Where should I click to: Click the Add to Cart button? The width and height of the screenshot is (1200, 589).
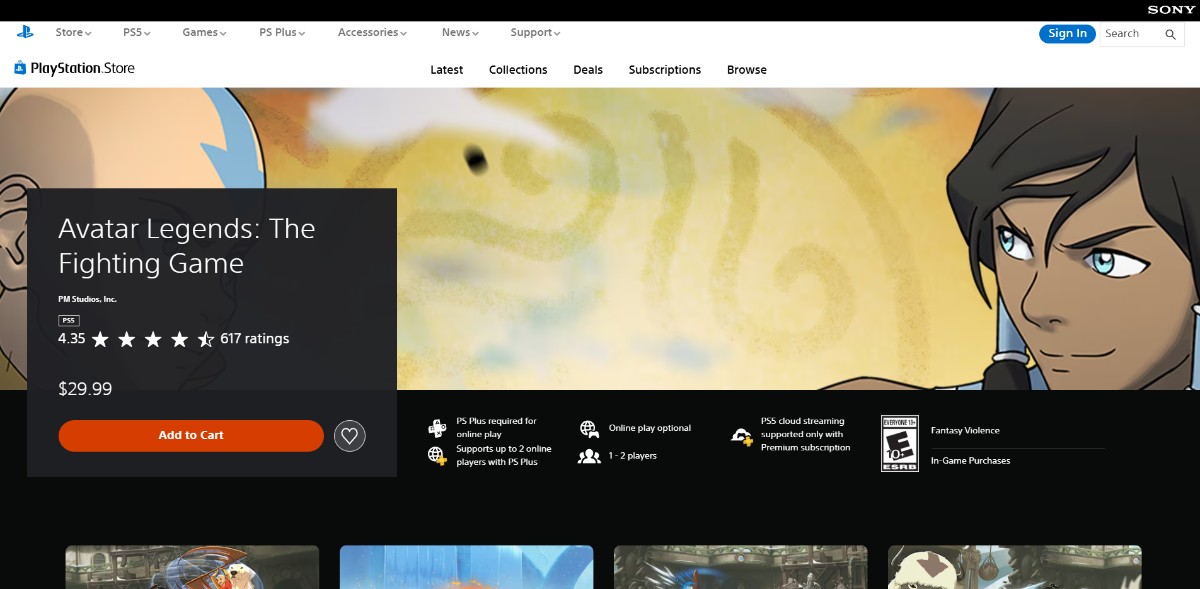coord(191,435)
